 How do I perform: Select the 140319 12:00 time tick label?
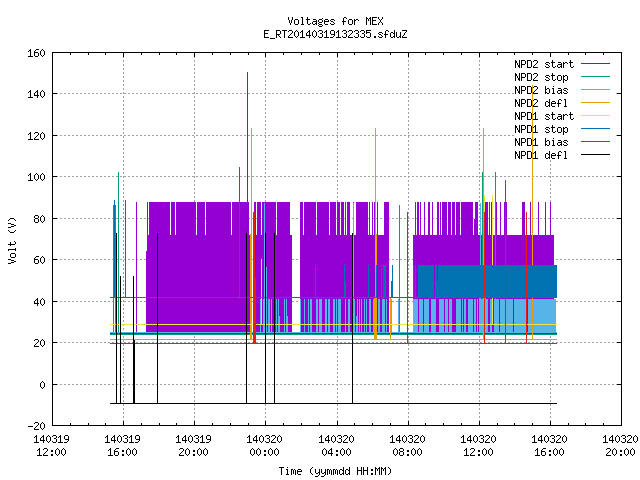pyautogui.click(x=51, y=446)
